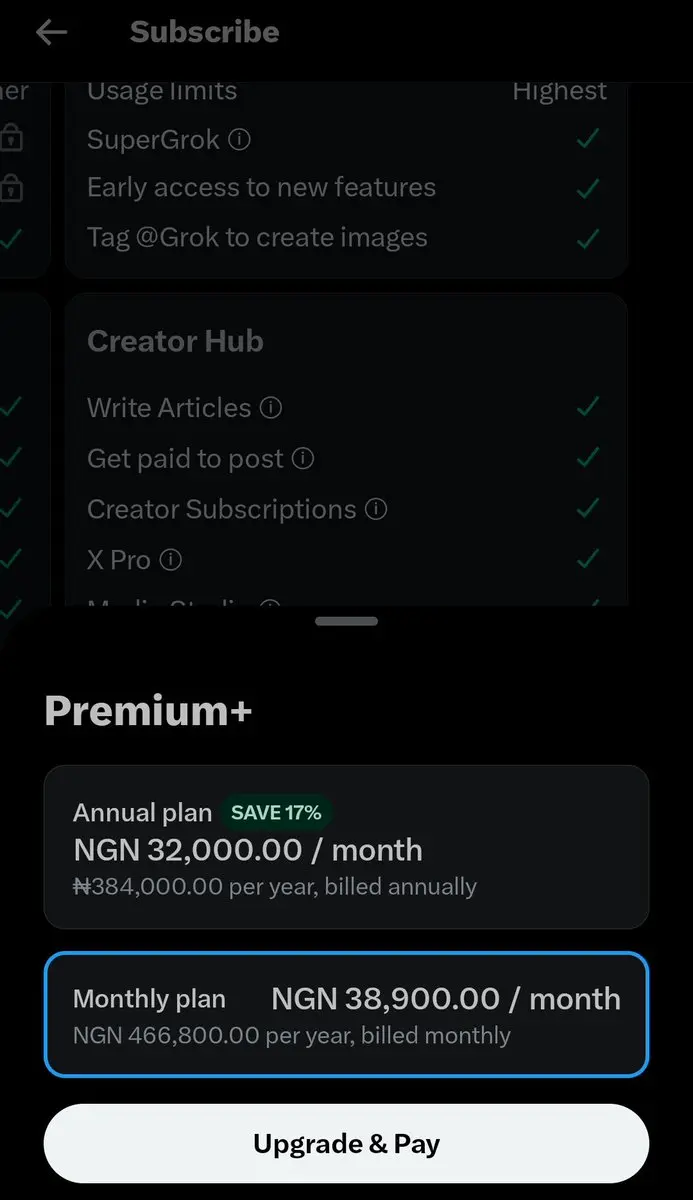Select the Annual plan option
Viewport: 693px width, 1200px height.
coord(346,847)
